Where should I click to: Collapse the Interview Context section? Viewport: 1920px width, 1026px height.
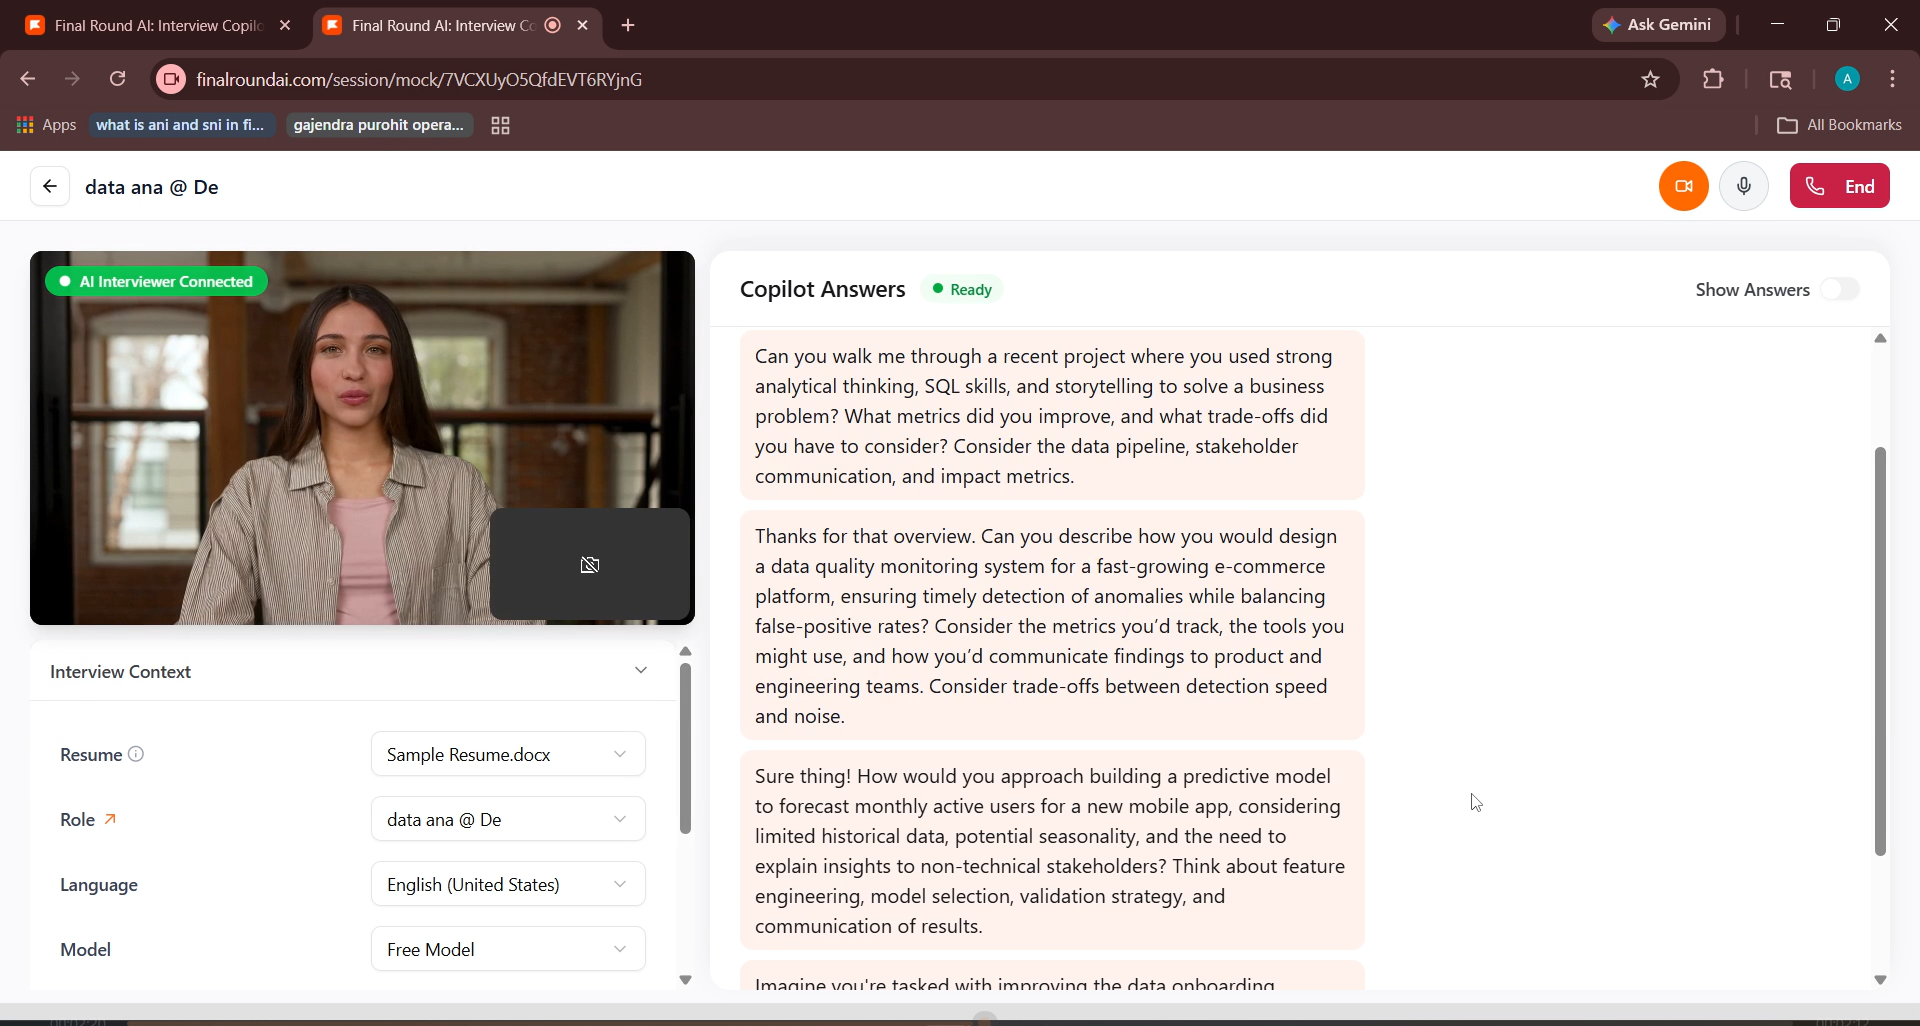coord(641,671)
